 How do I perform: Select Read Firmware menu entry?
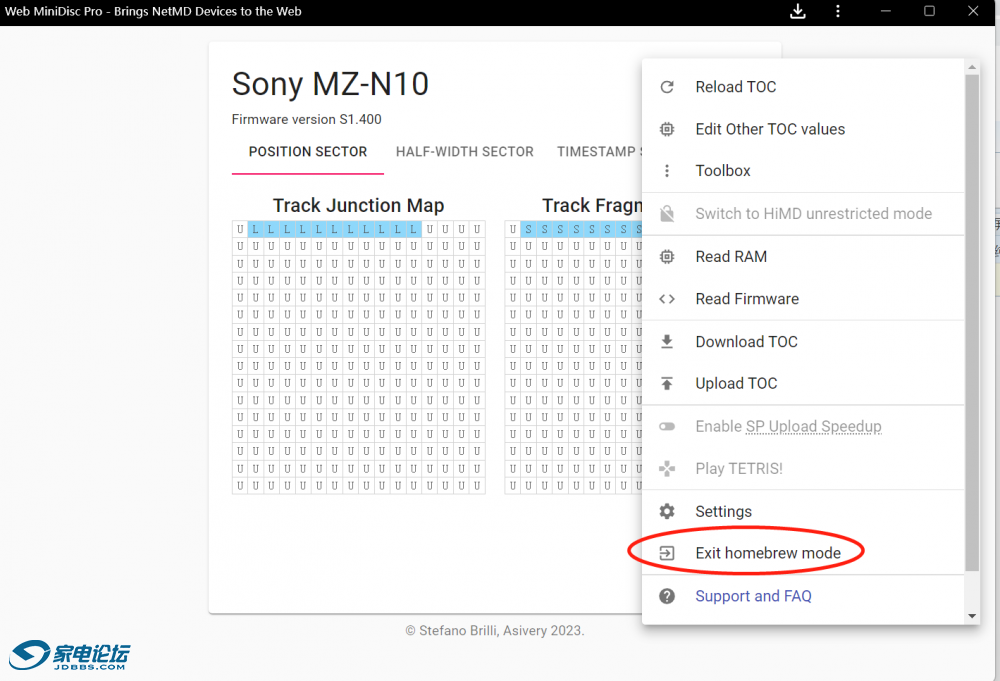pos(803,299)
